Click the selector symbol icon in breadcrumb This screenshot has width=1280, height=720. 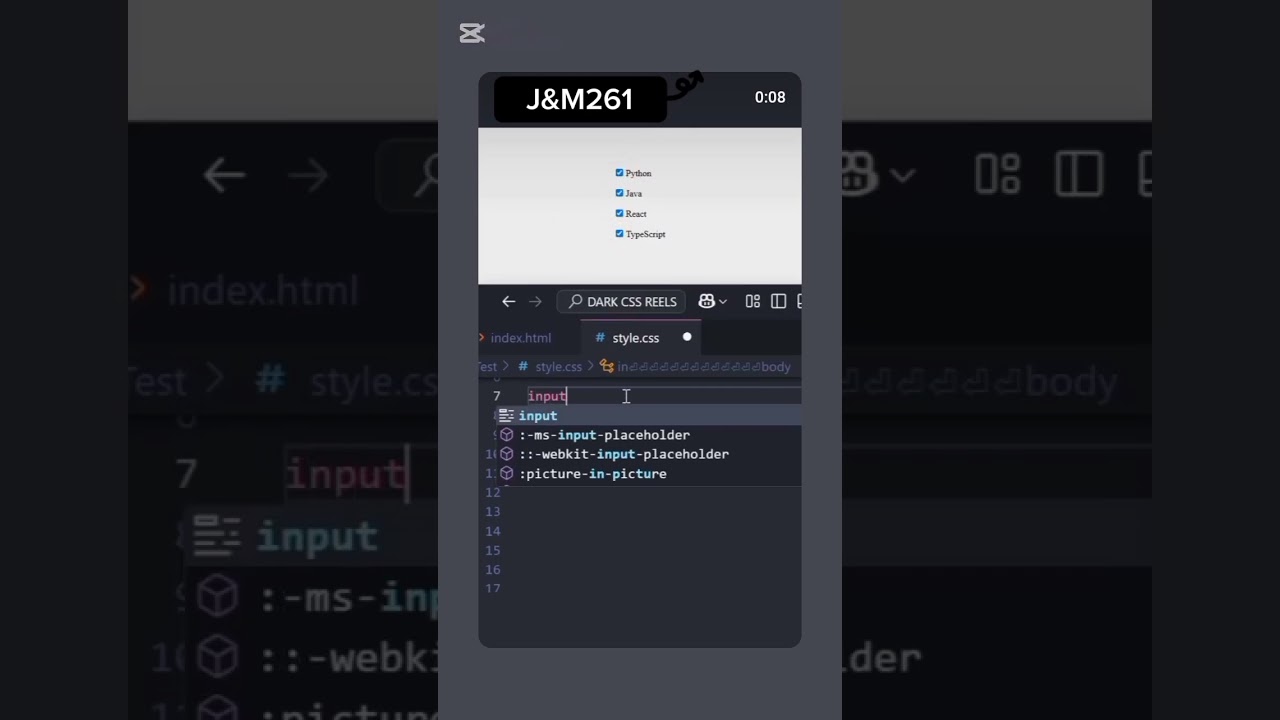[607, 367]
